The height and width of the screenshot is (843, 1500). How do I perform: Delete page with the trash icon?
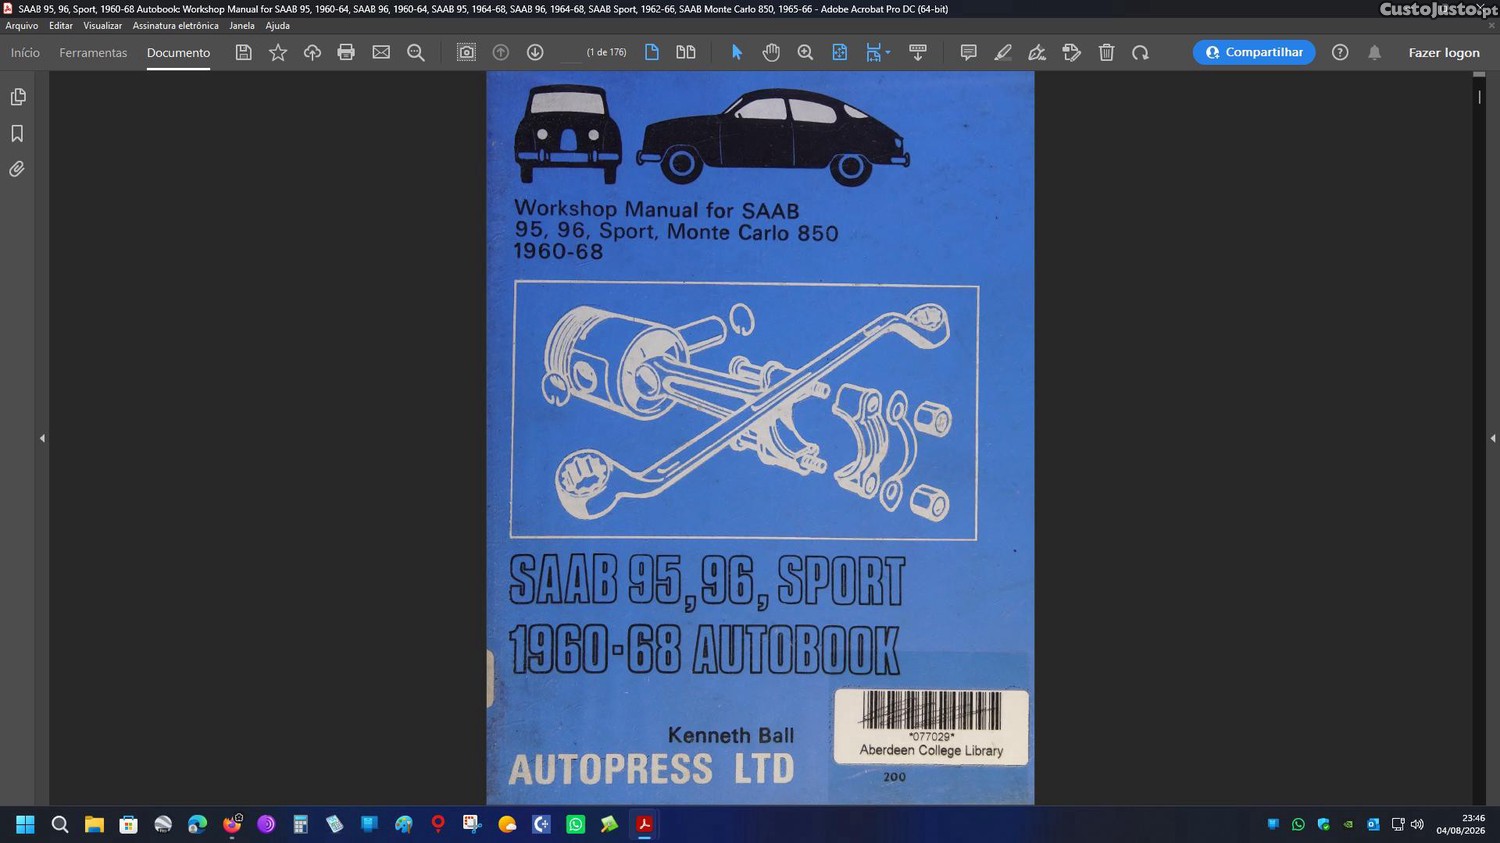click(1106, 52)
